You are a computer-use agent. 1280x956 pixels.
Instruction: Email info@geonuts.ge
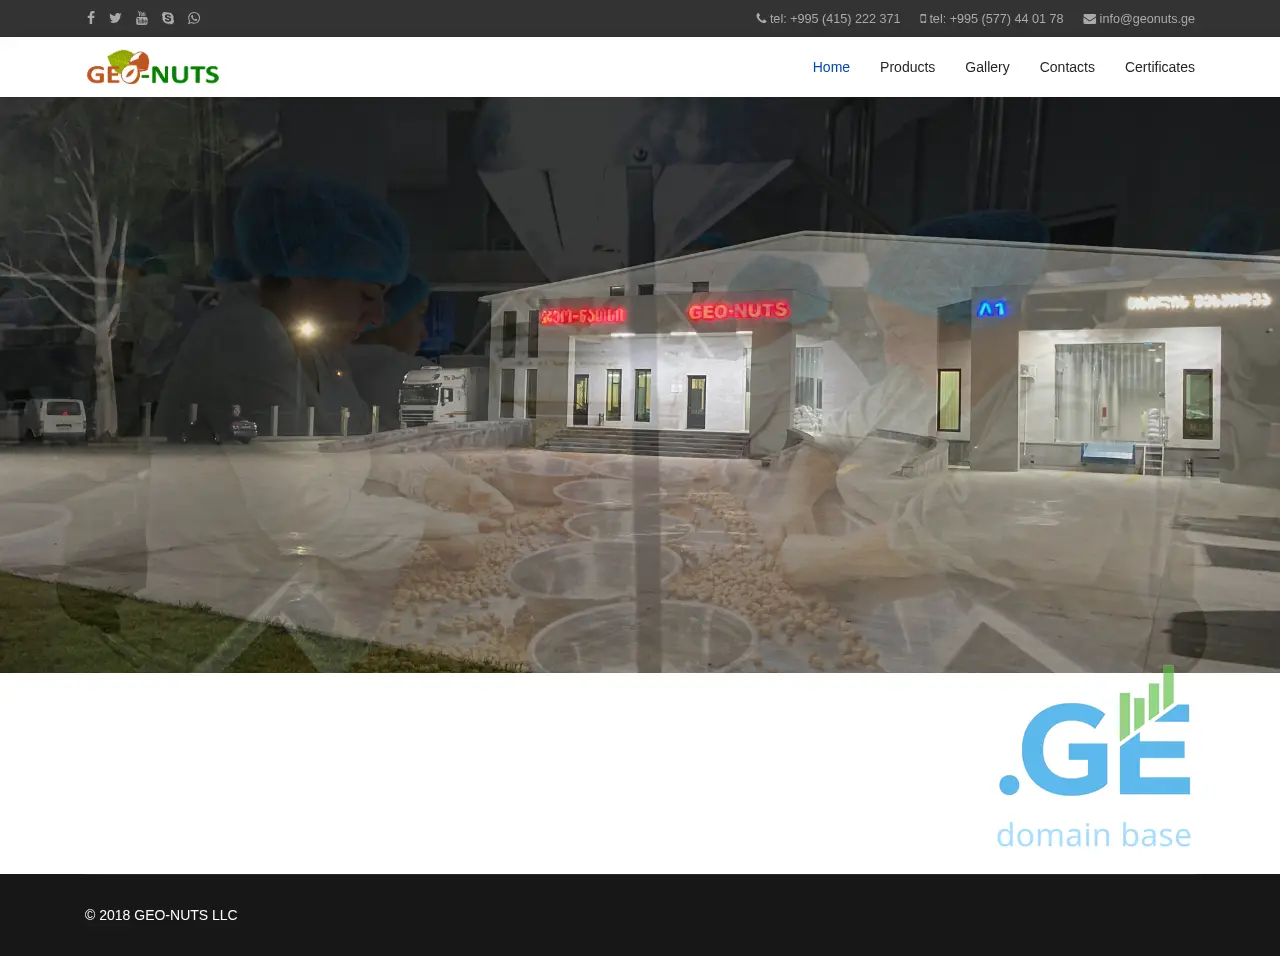(x=1146, y=18)
